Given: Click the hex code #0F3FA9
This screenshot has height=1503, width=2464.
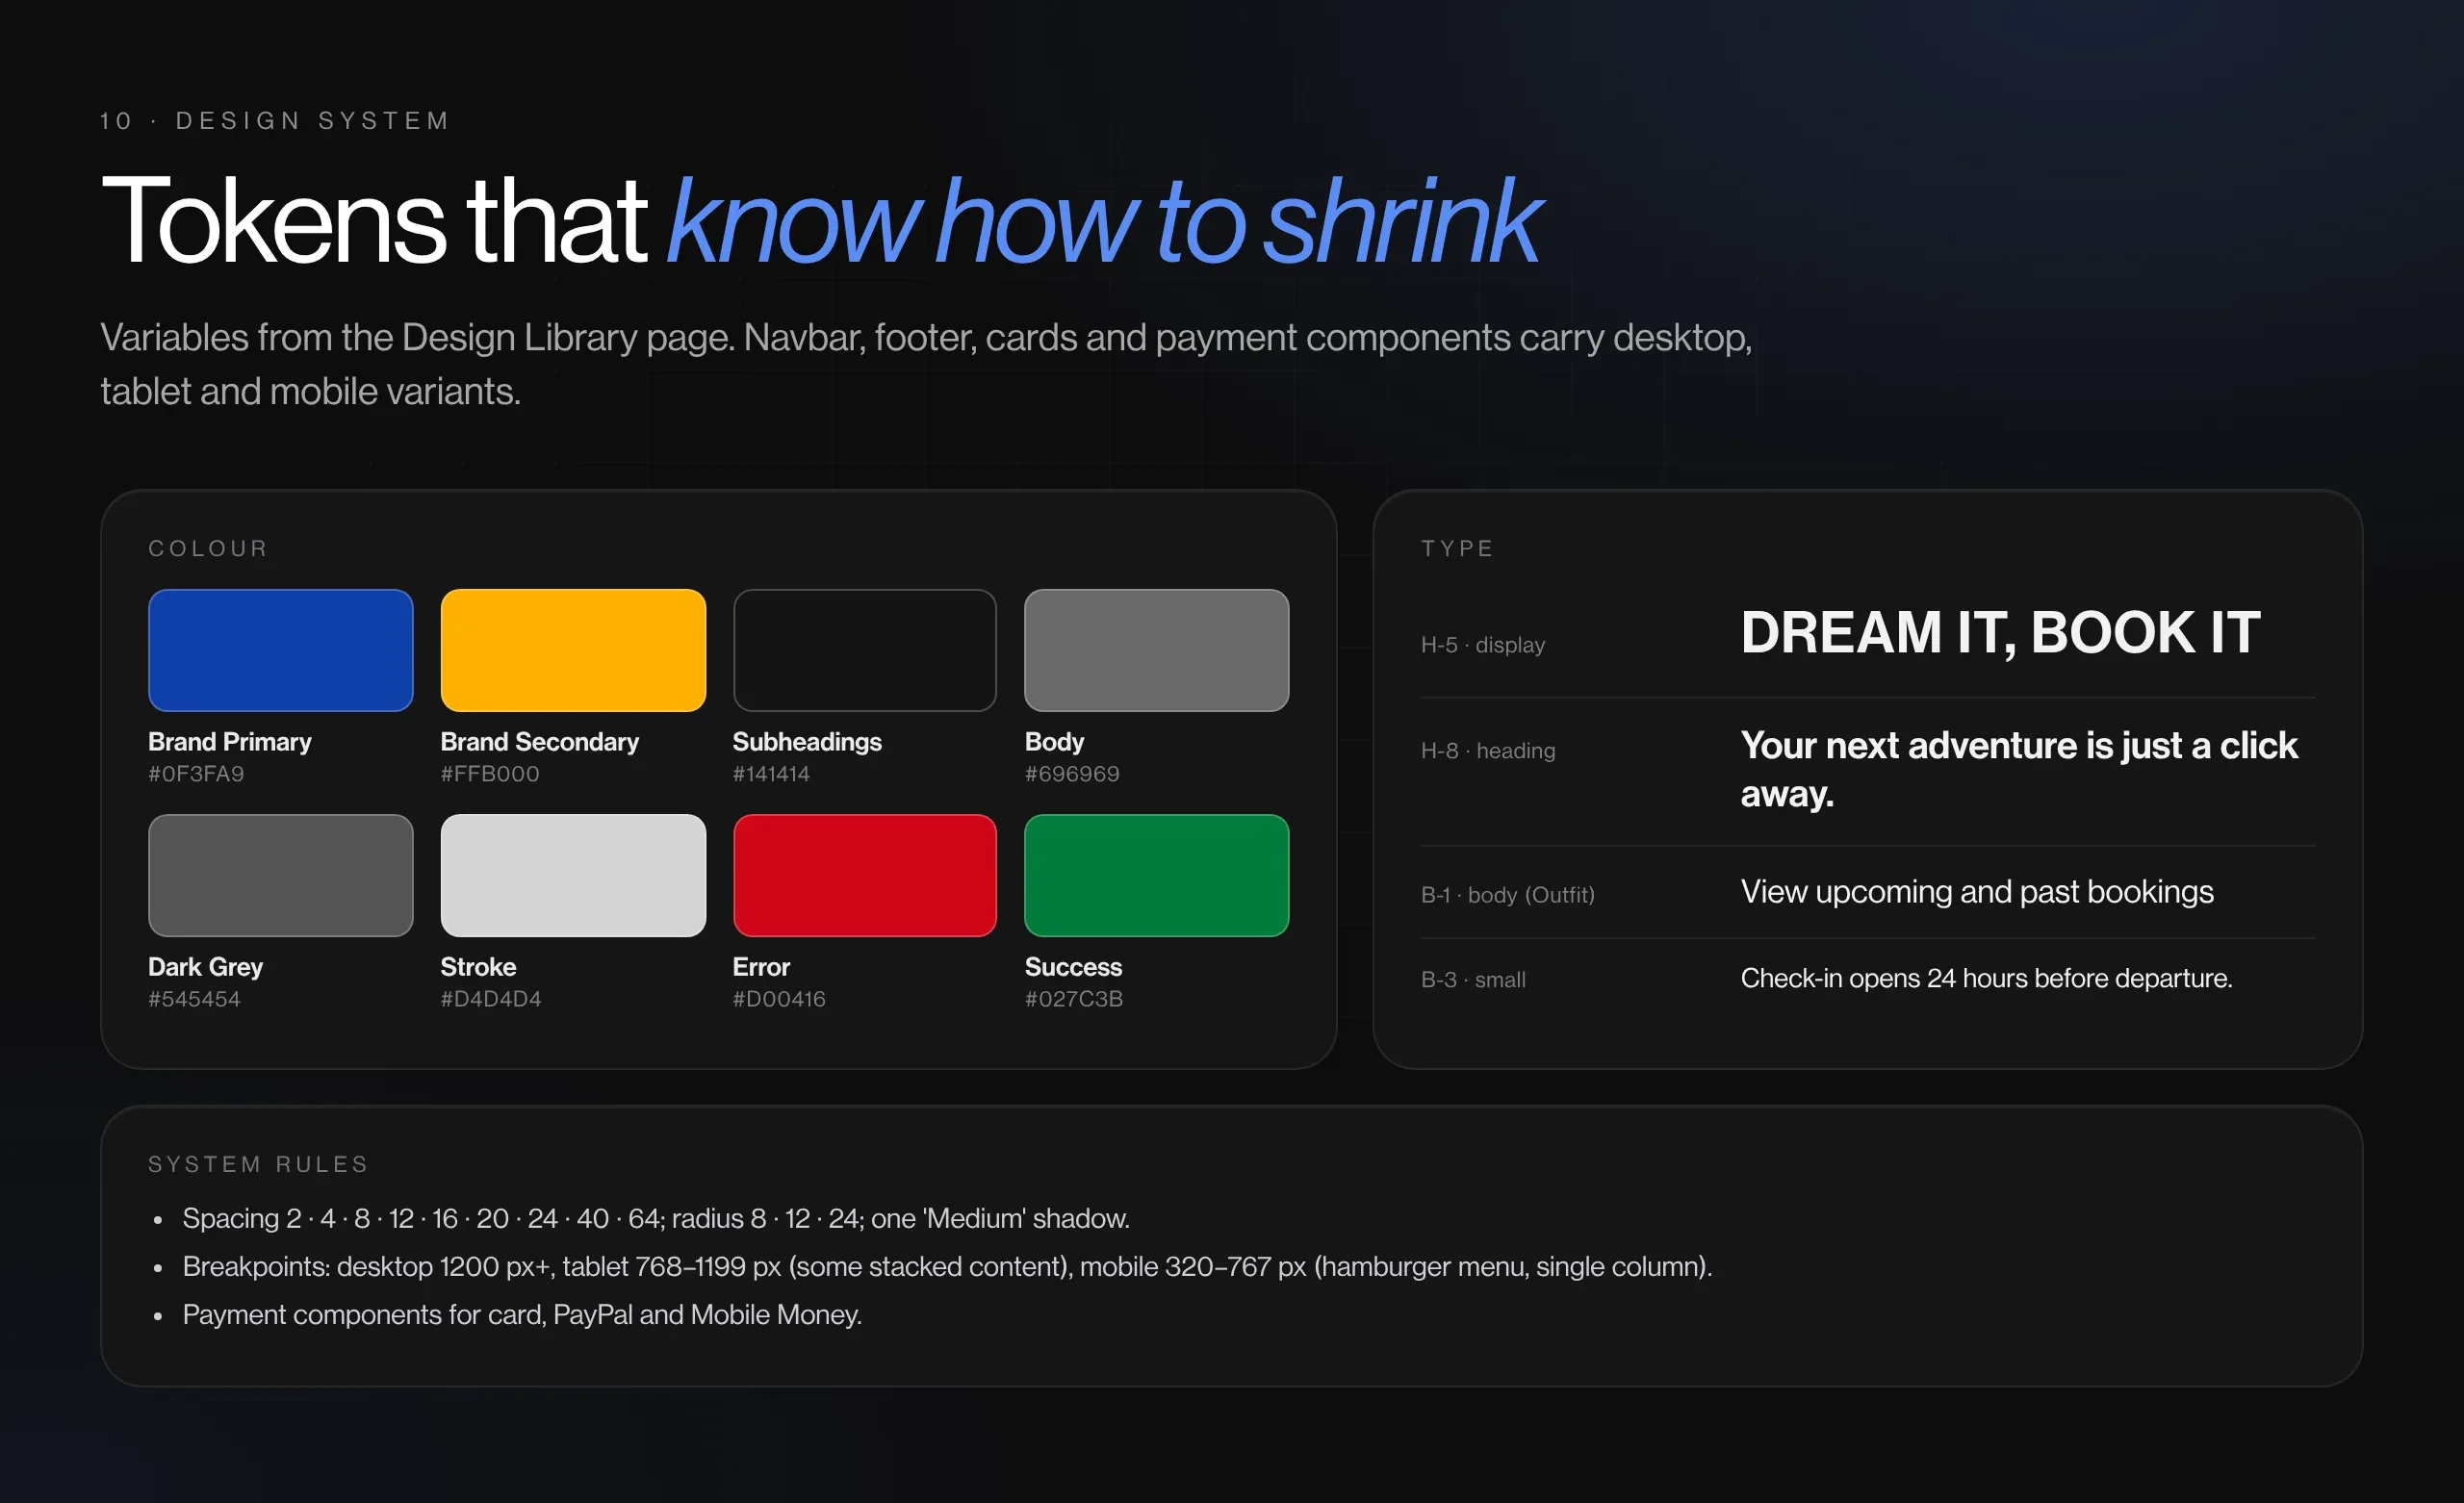Looking at the screenshot, I should tap(196, 773).
